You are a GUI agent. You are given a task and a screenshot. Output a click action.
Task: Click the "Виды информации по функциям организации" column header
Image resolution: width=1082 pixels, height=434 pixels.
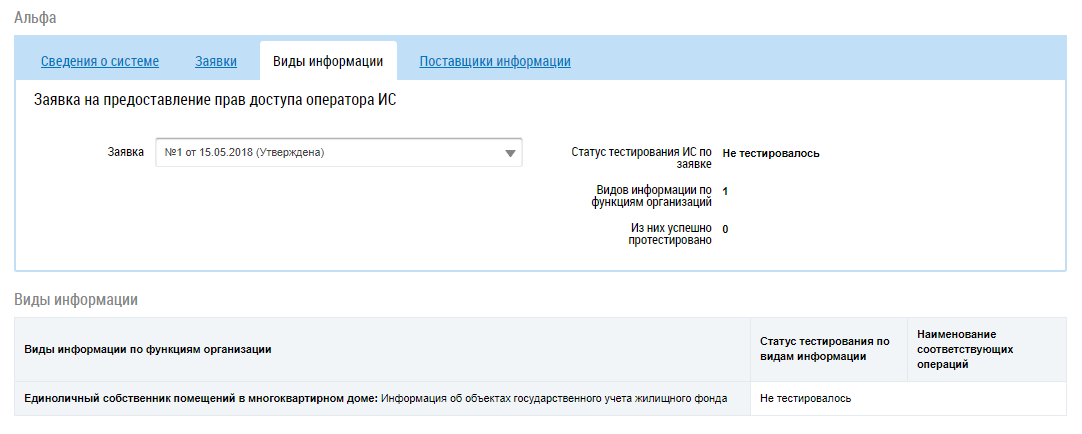coord(148,348)
